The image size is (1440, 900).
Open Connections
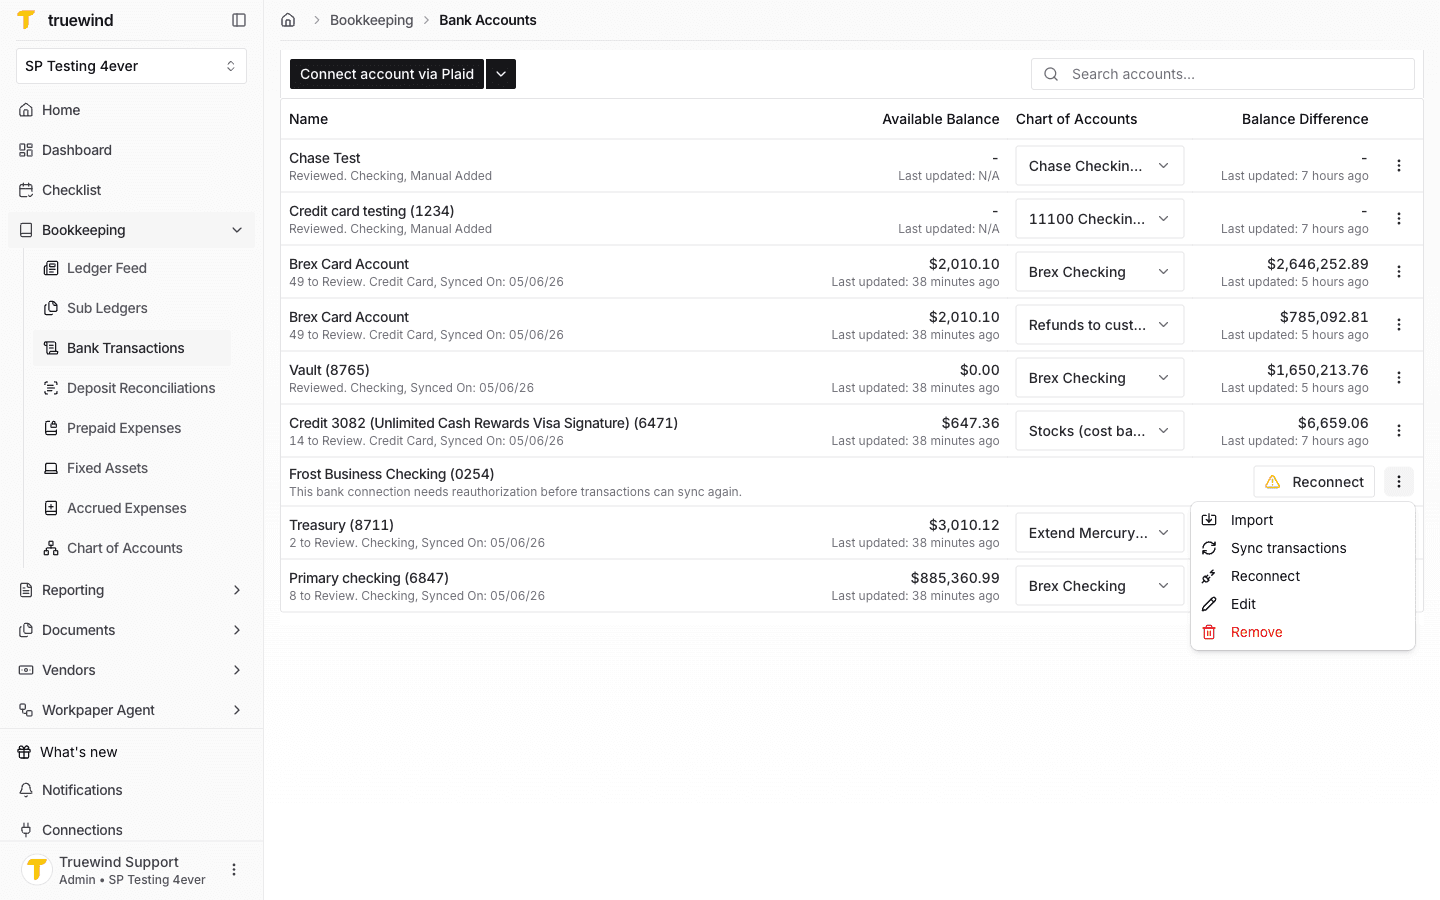point(131,830)
